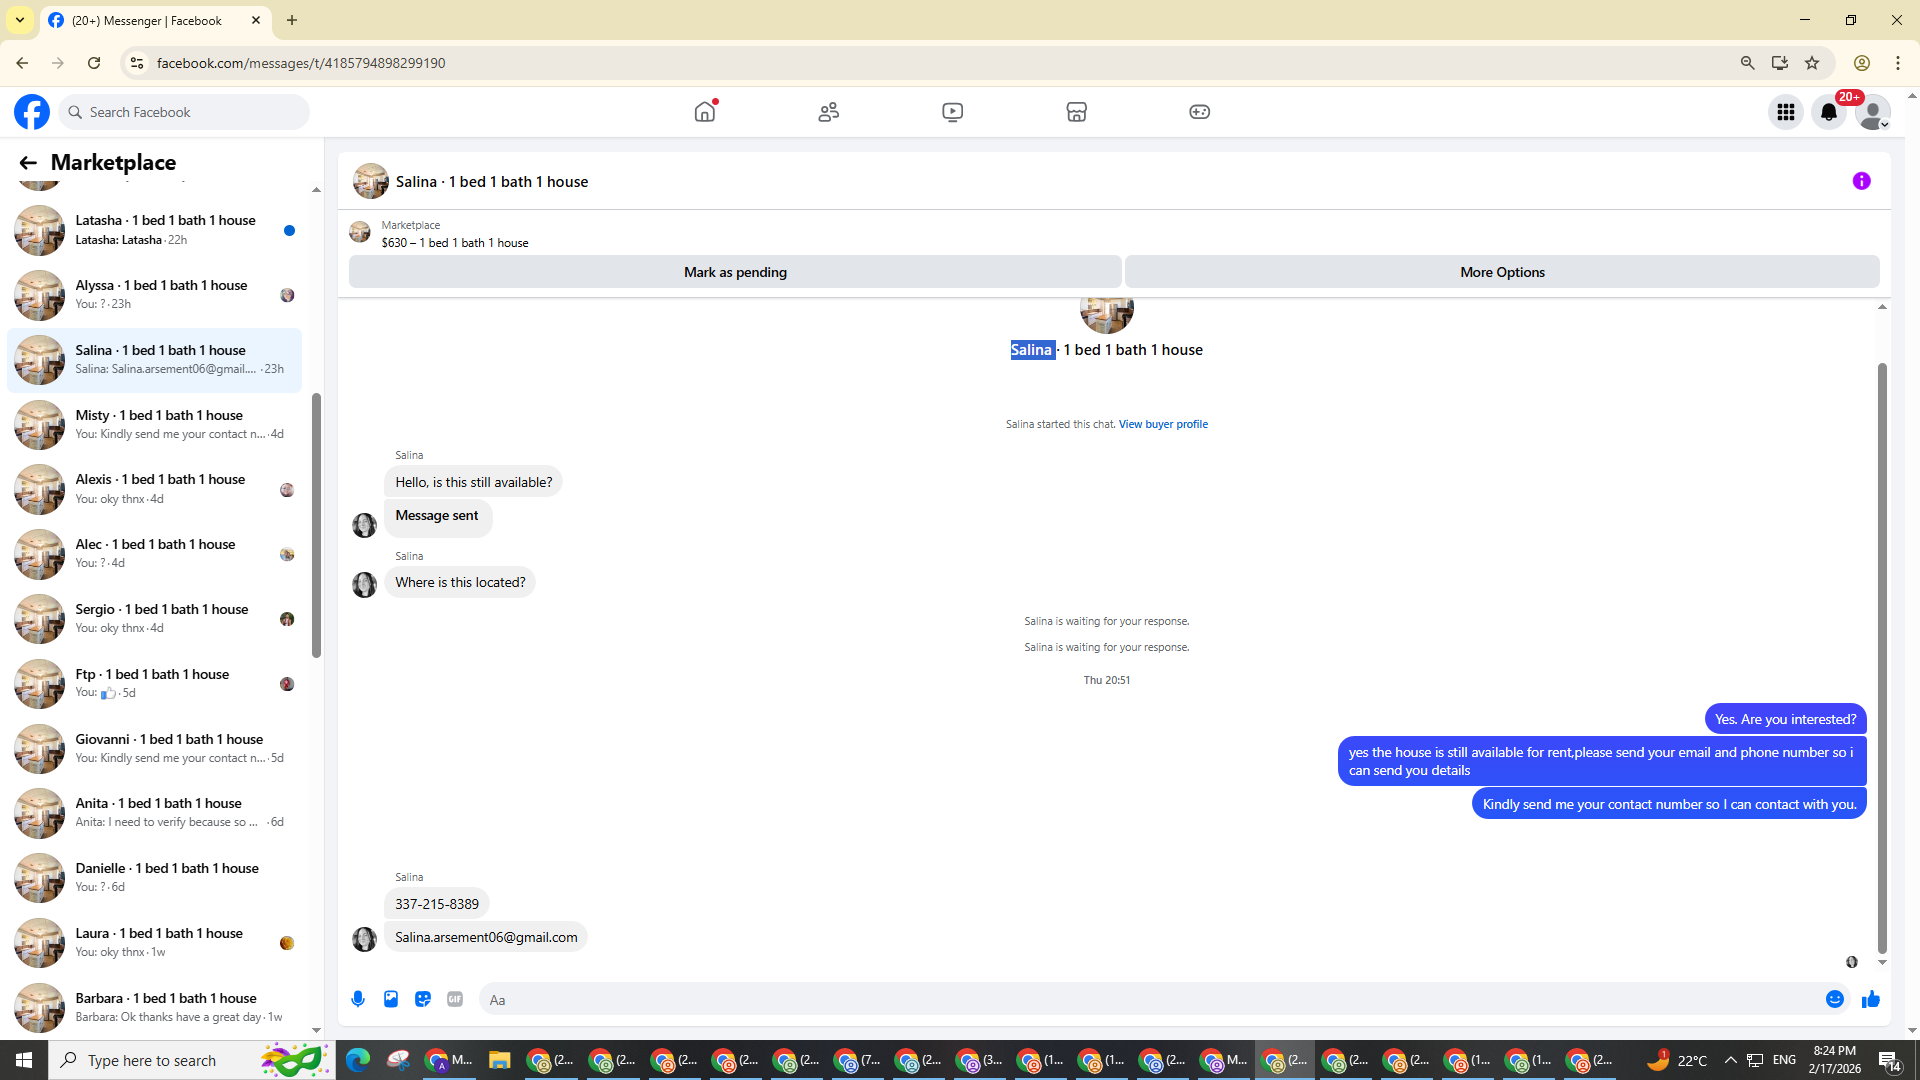
Task: Send a thumbs-up like
Action: coord(1871,999)
